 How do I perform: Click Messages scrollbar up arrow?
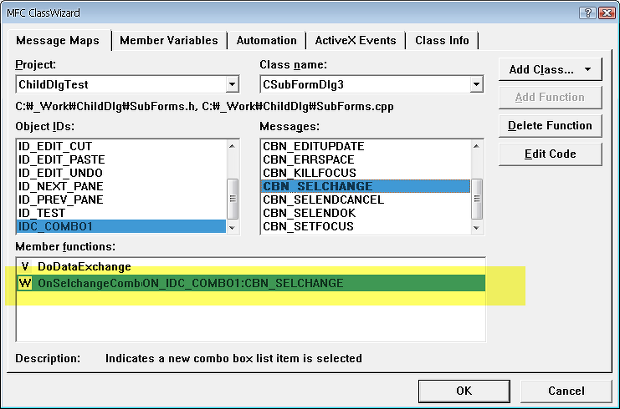pyautogui.click(x=476, y=146)
